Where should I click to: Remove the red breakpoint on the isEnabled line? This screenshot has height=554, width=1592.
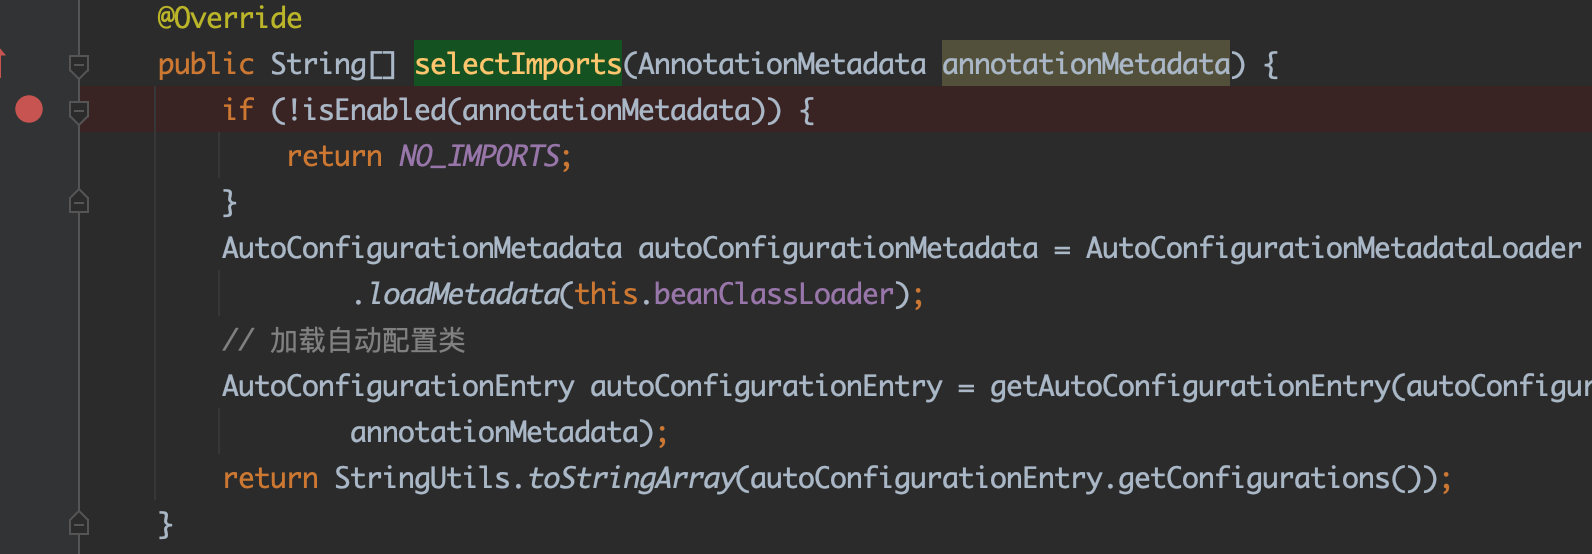coord(29,109)
